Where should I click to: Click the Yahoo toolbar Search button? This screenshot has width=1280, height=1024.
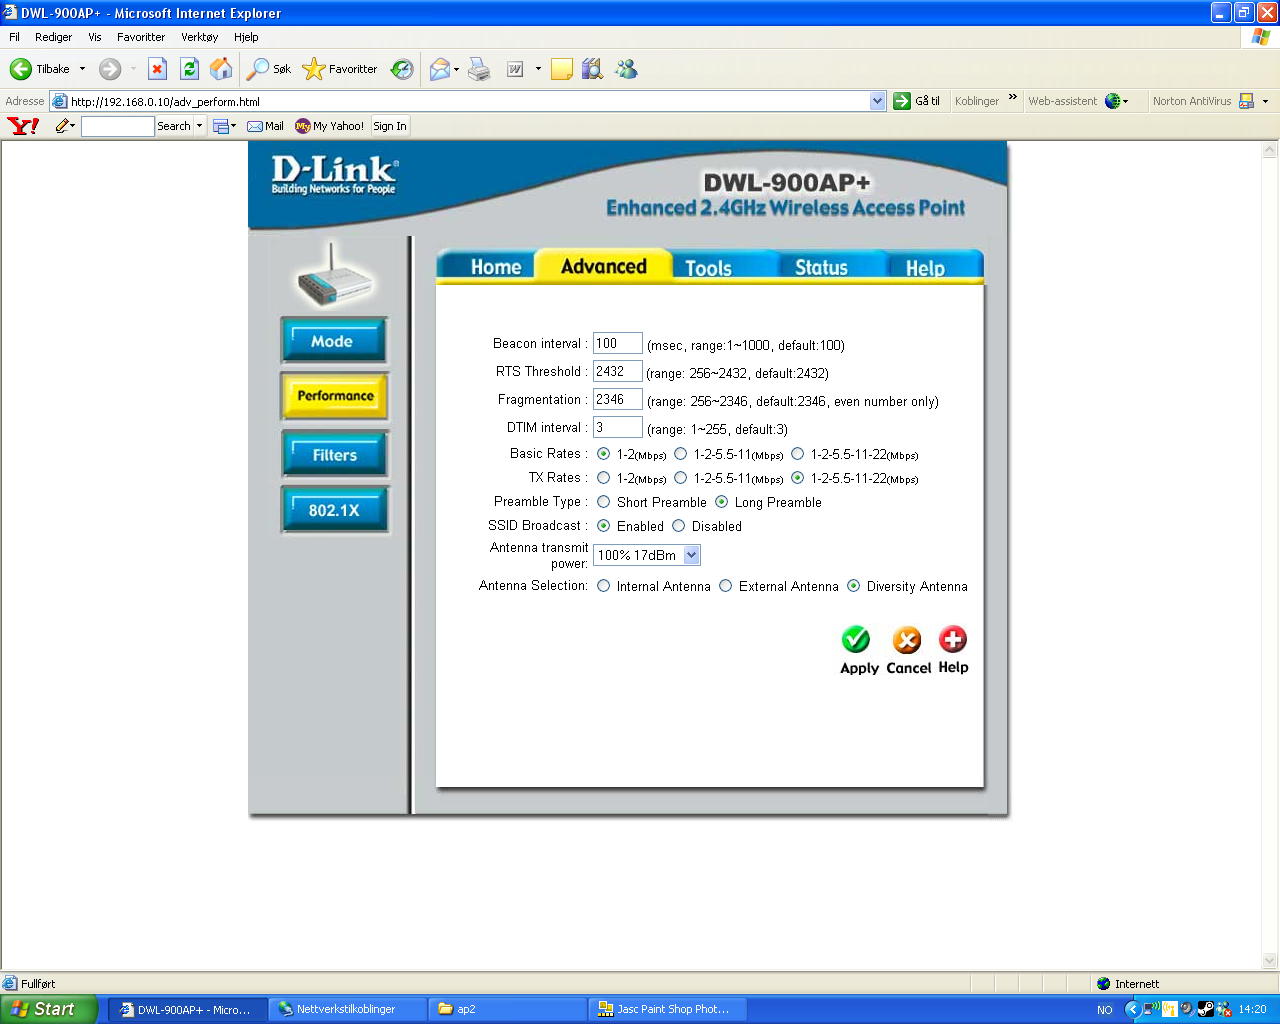tap(174, 126)
